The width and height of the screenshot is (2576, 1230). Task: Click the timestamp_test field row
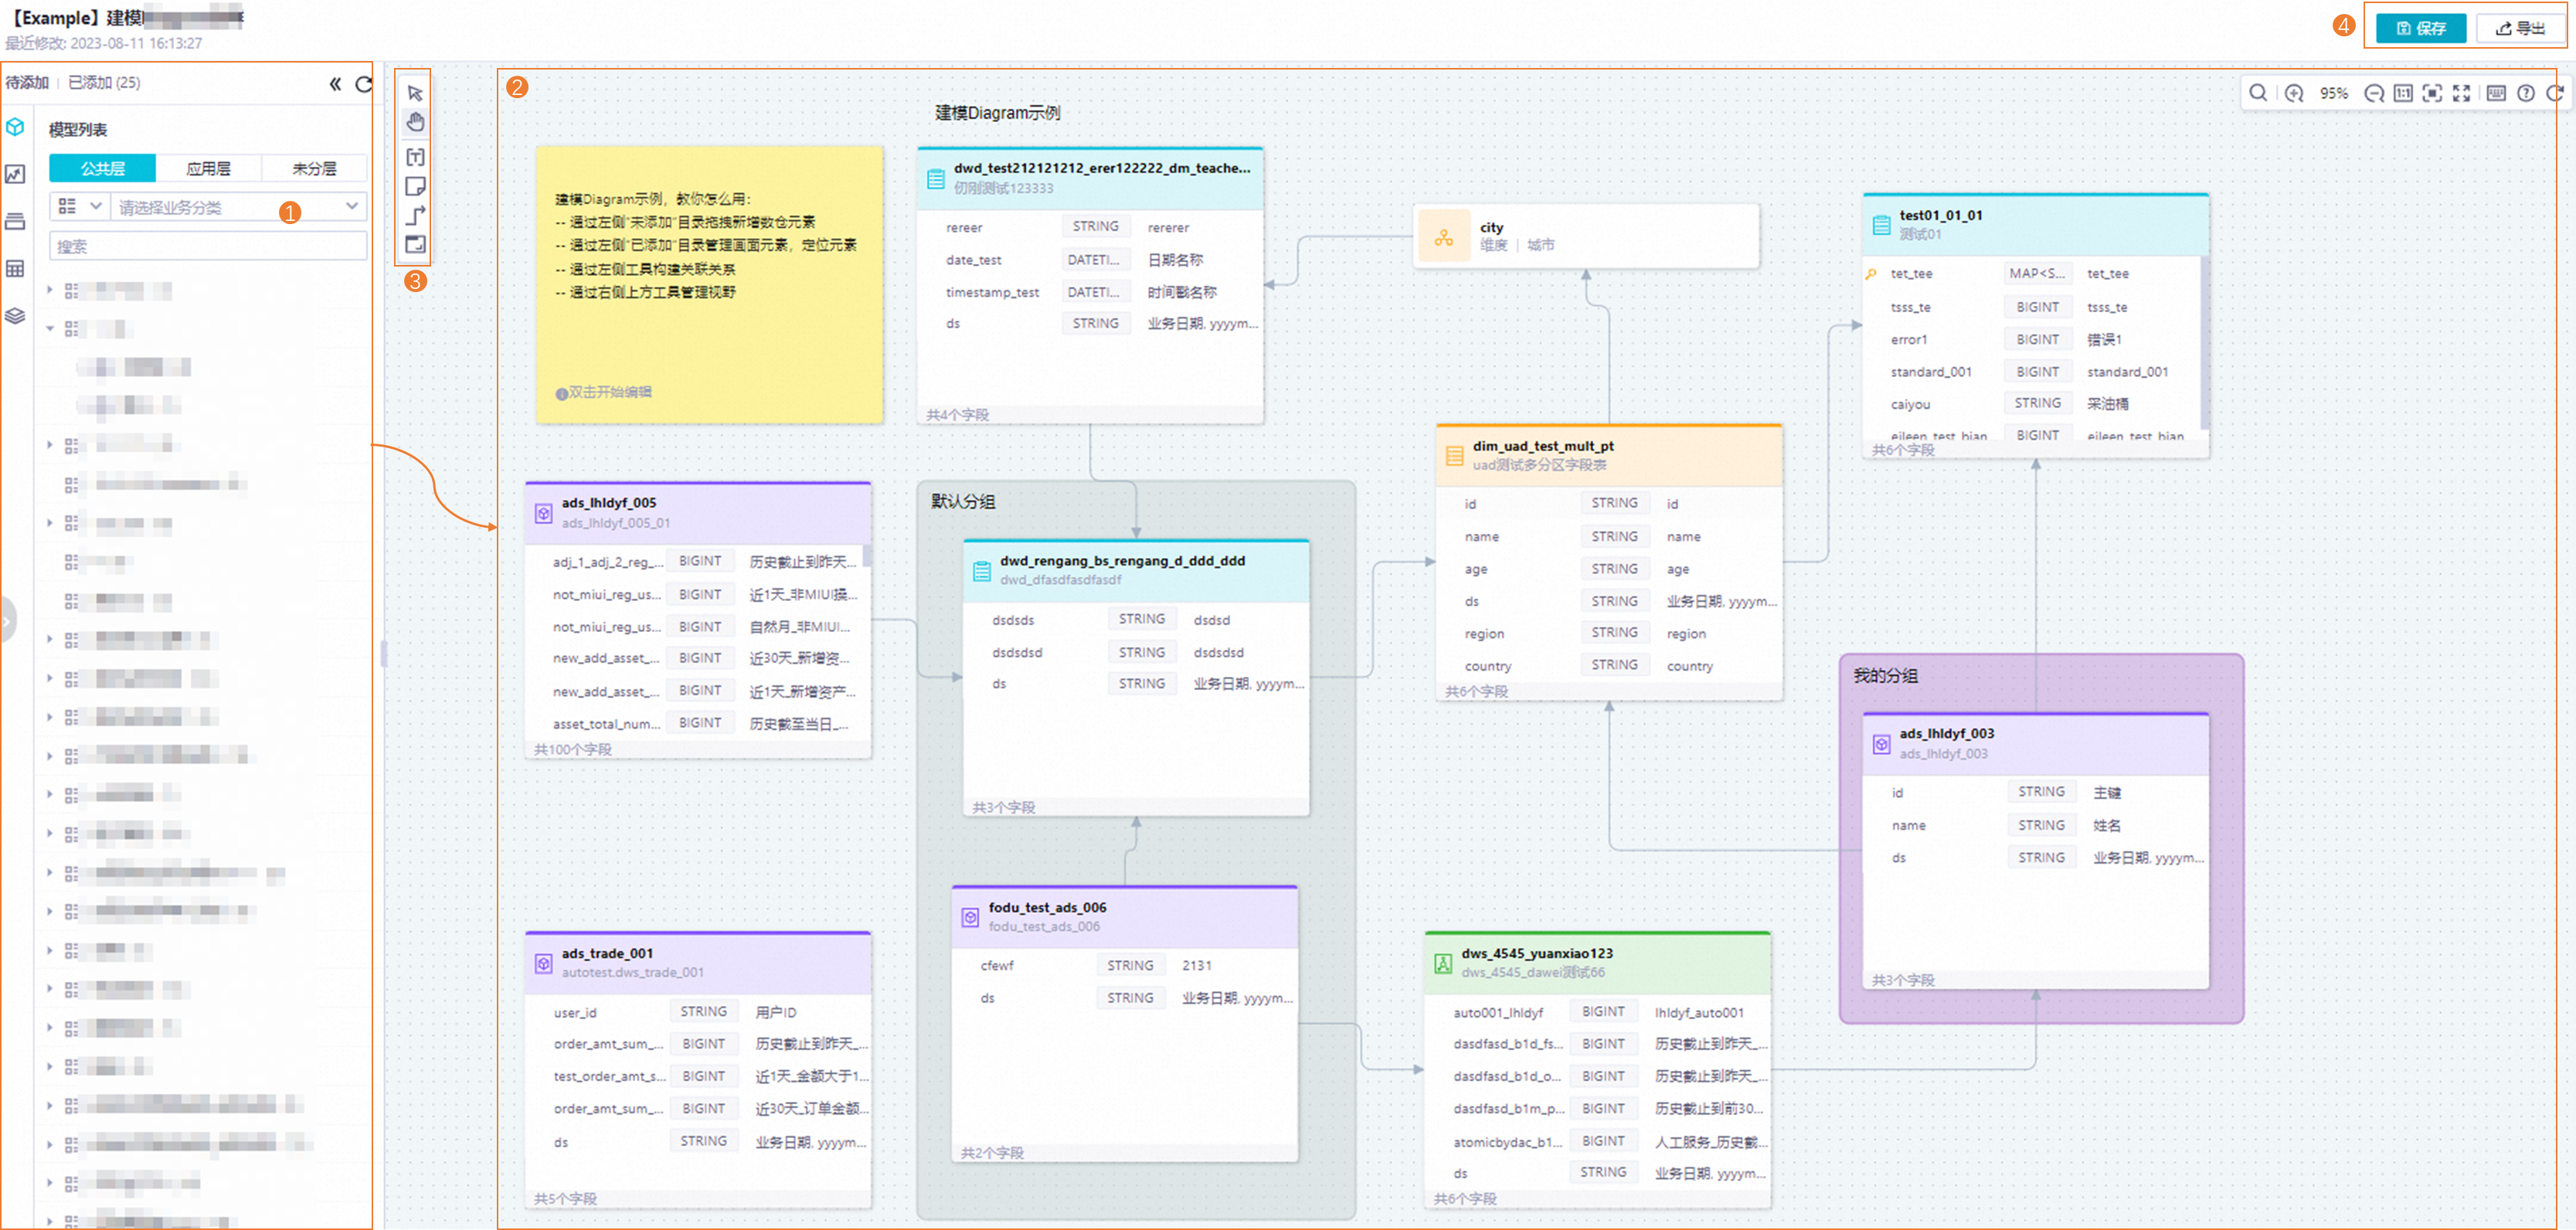(1090, 292)
